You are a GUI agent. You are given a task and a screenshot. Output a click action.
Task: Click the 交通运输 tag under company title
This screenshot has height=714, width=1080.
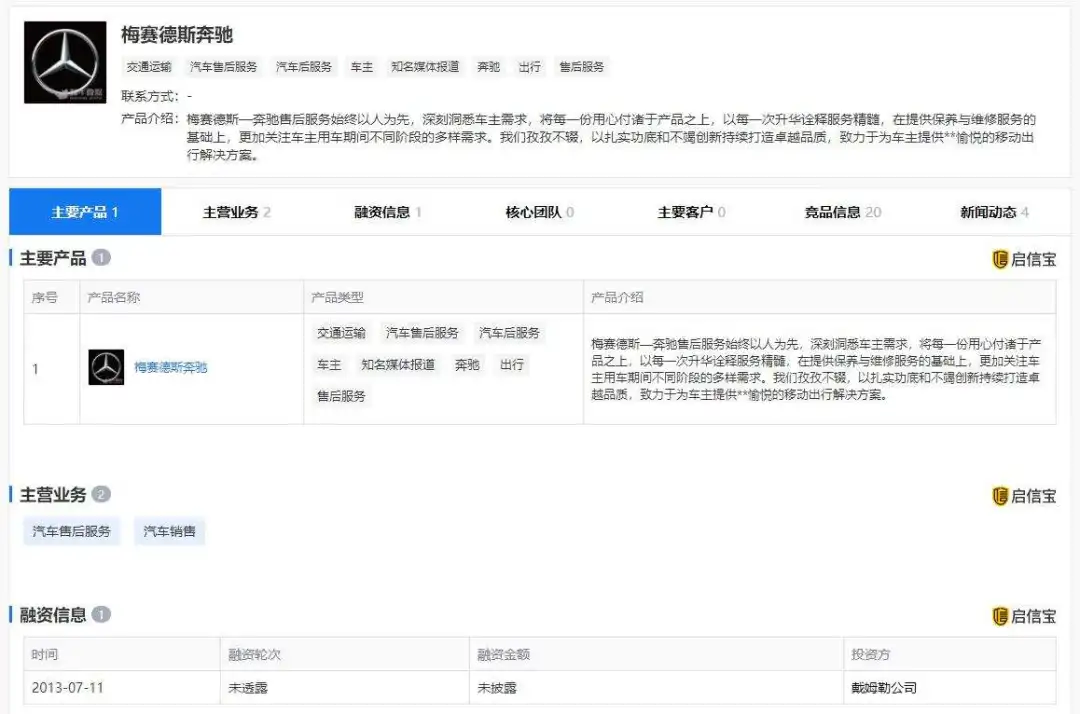tap(148, 67)
